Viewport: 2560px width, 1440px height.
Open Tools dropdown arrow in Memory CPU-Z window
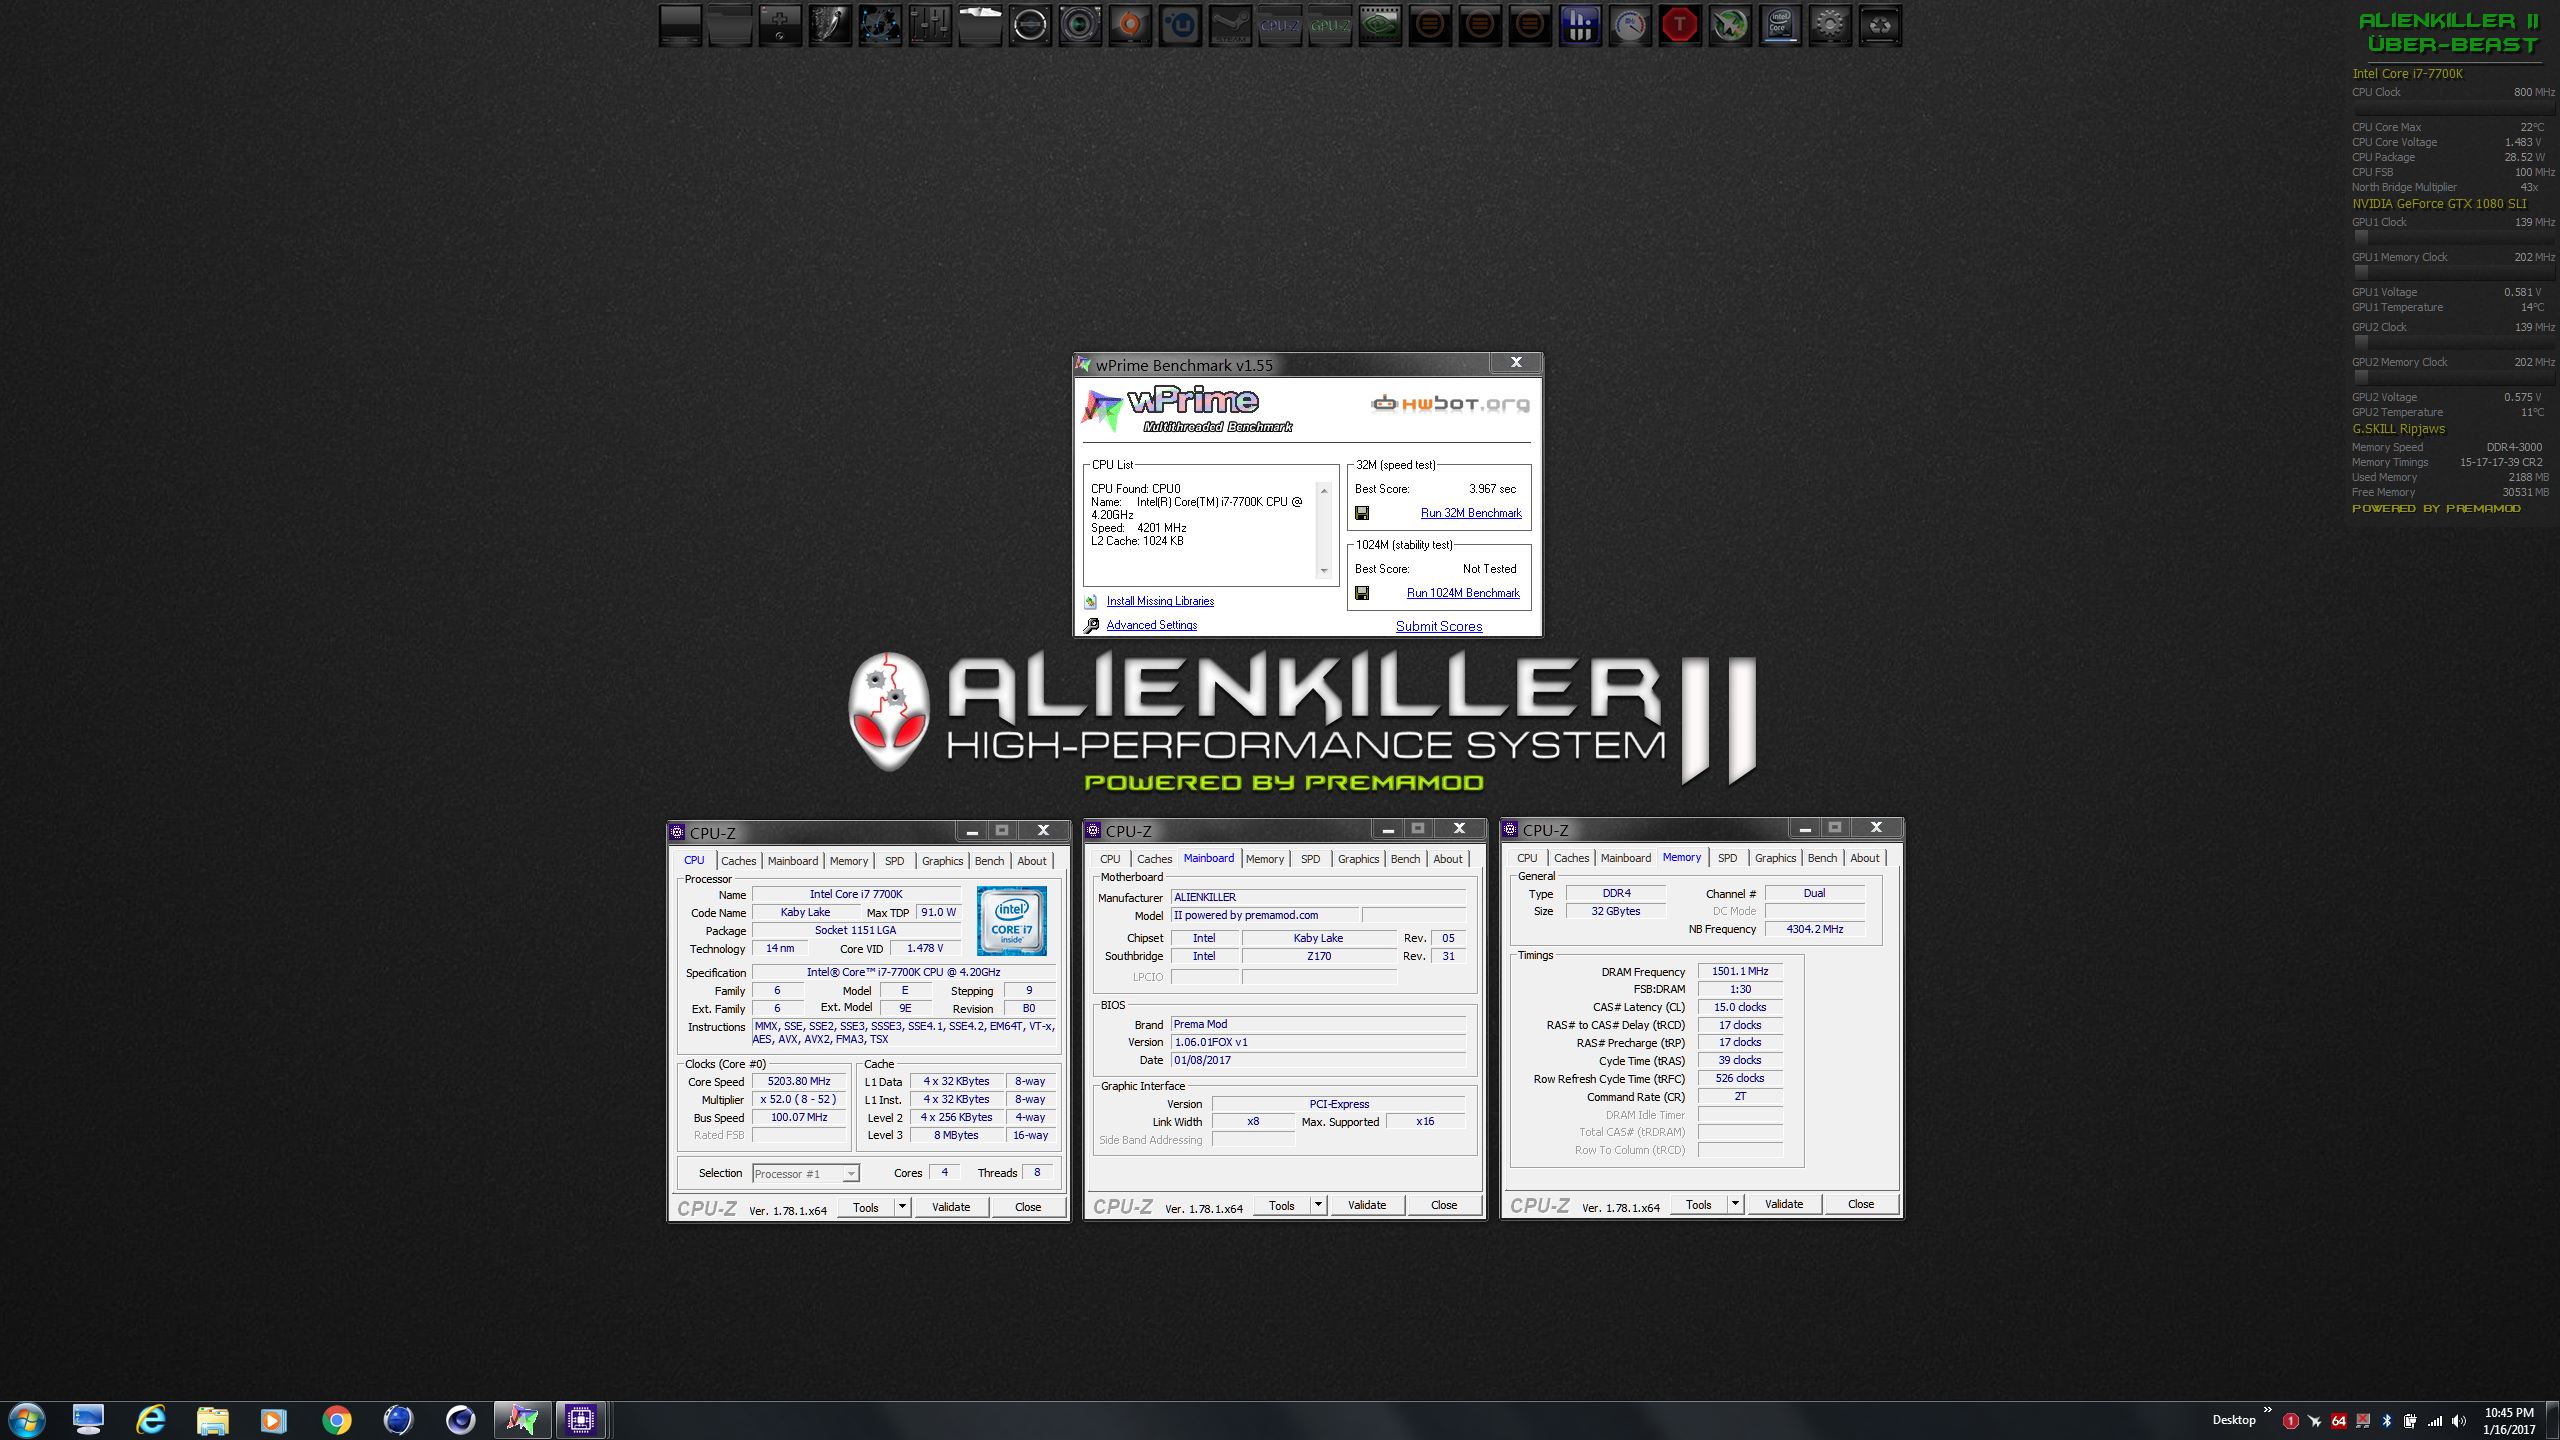(x=1735, y=1204)
